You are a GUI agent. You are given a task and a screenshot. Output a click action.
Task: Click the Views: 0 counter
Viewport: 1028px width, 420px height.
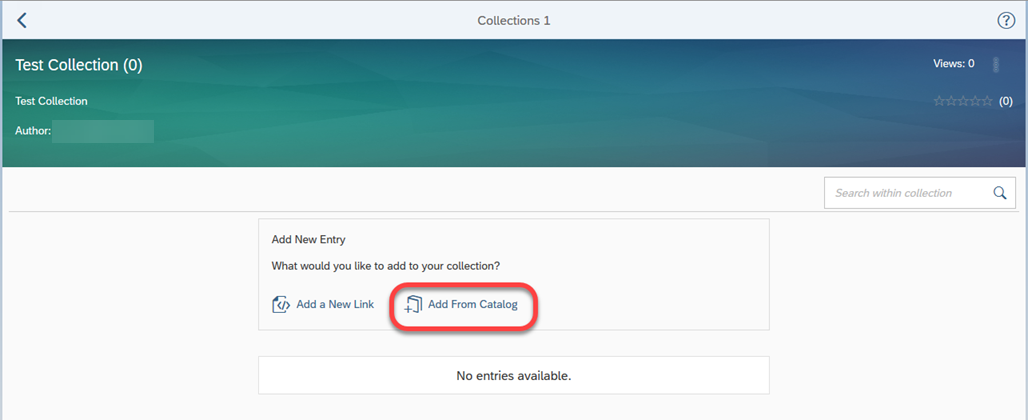[x=954, y=64]
